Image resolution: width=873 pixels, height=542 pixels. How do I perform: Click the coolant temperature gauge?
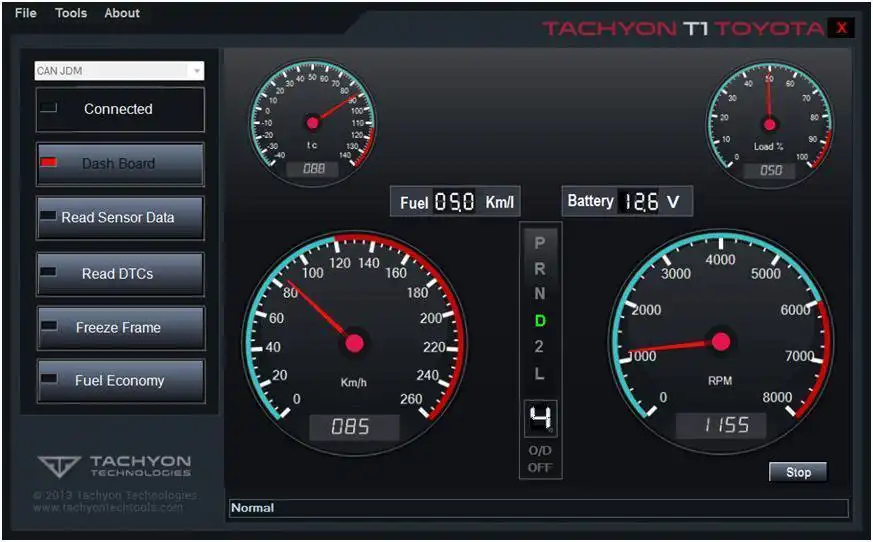pyautogui.click(x=312, y=123)
